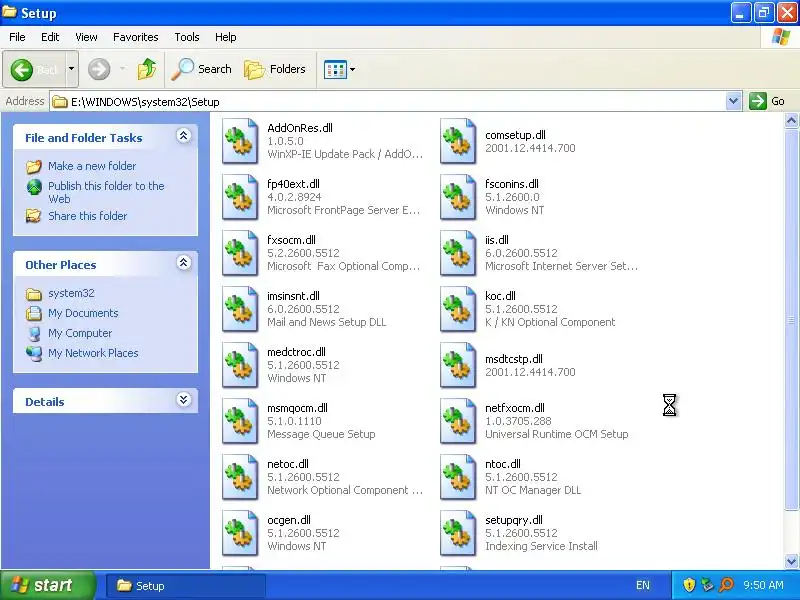Open the address bar dropdown arrow
The image size is (800, 600).
click(733, 101)
